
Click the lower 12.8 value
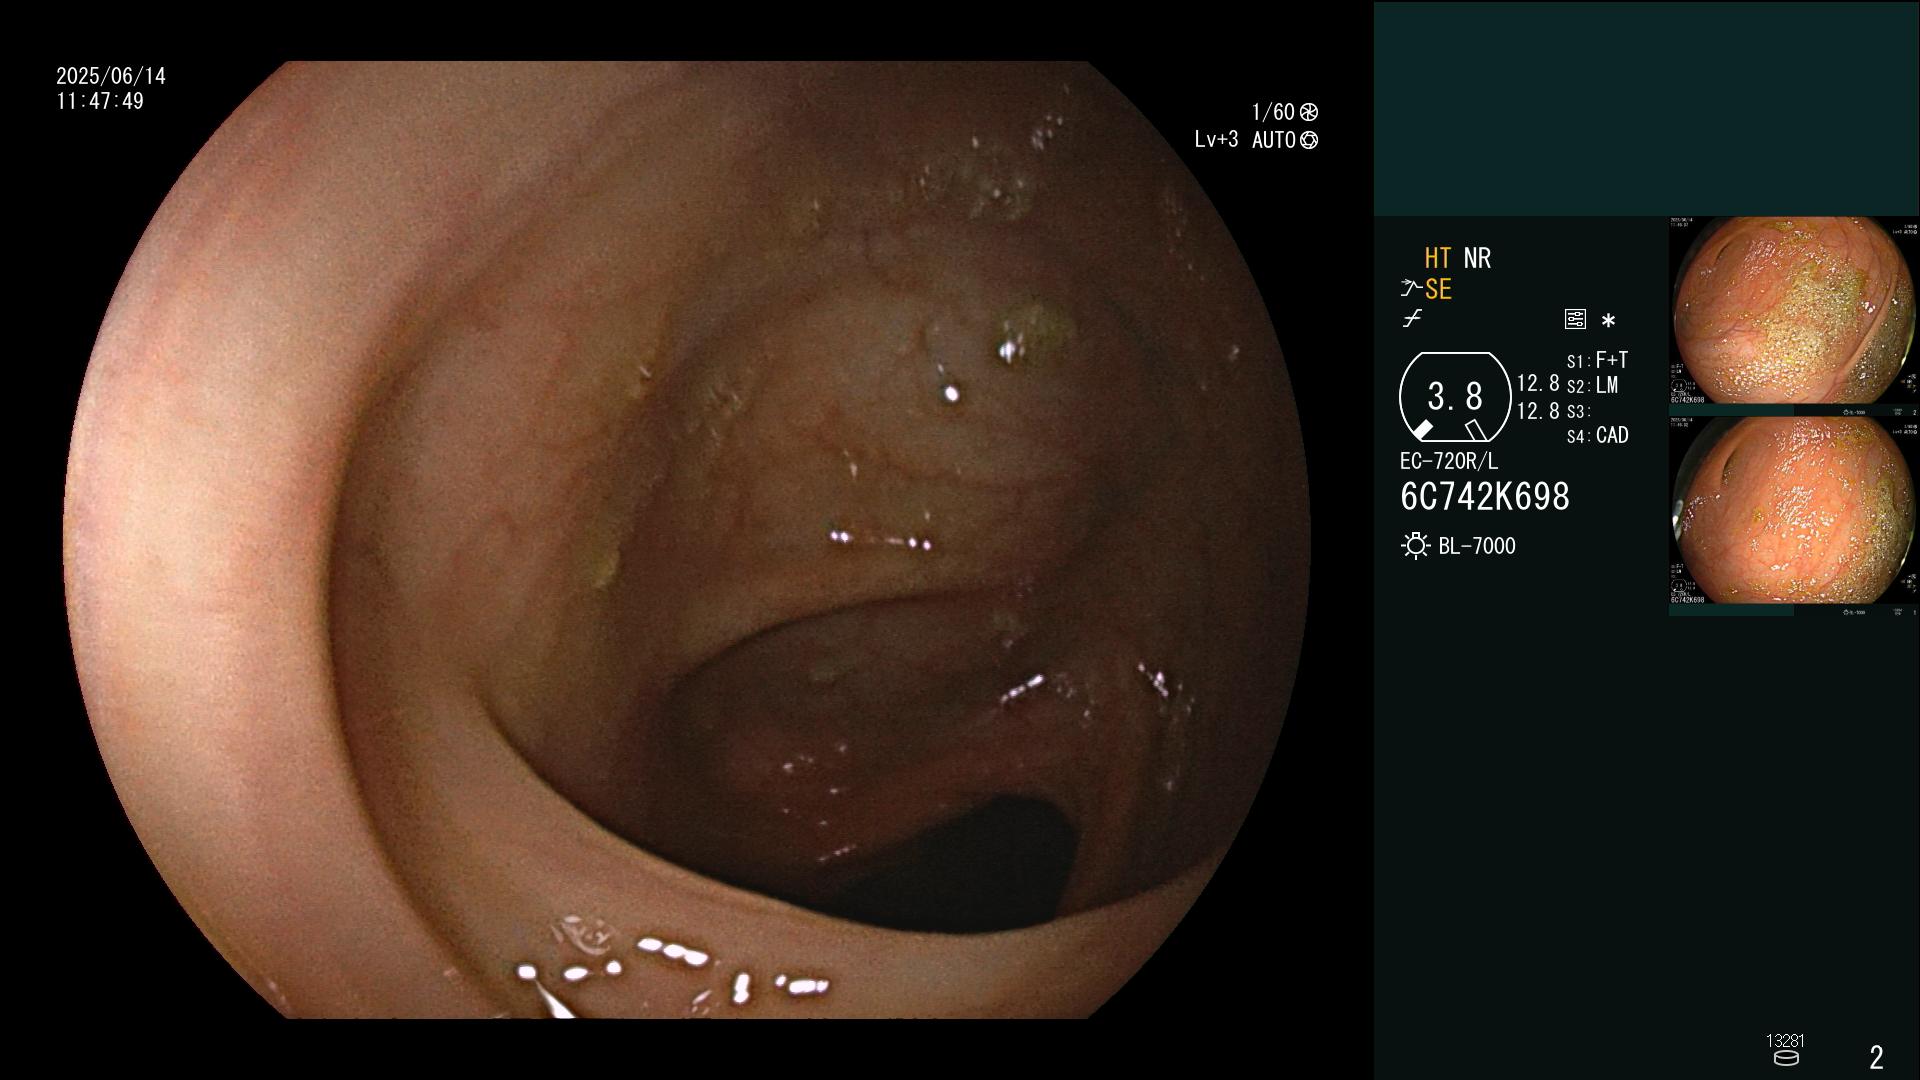(x=1538, y=411)
